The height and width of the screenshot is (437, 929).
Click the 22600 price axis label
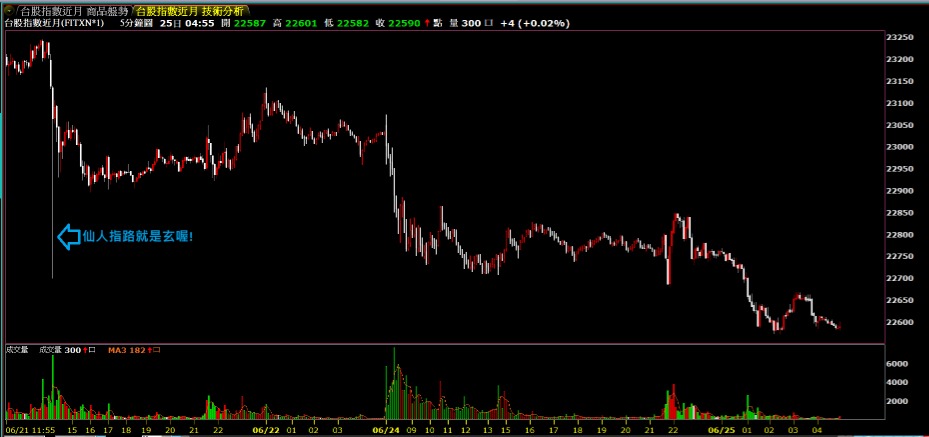tap(899, 322)
